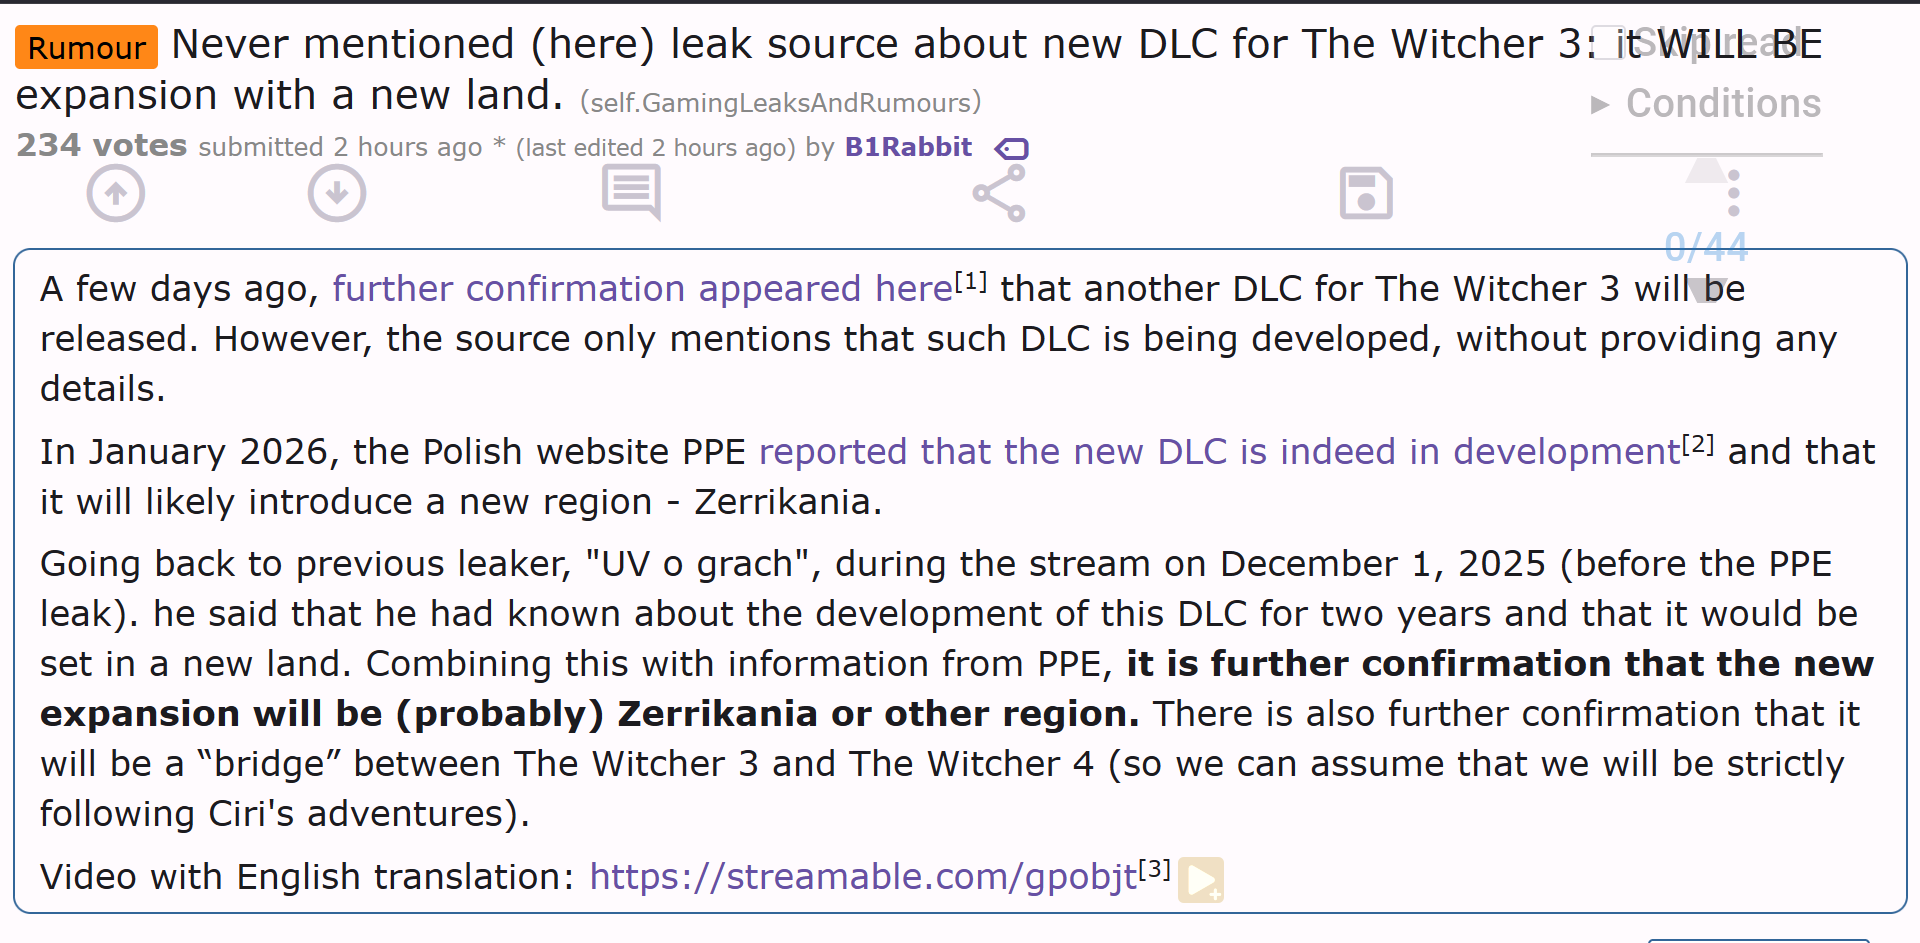Open the B1Rabbit user profile
The image size is (1920, 943).
908,147
